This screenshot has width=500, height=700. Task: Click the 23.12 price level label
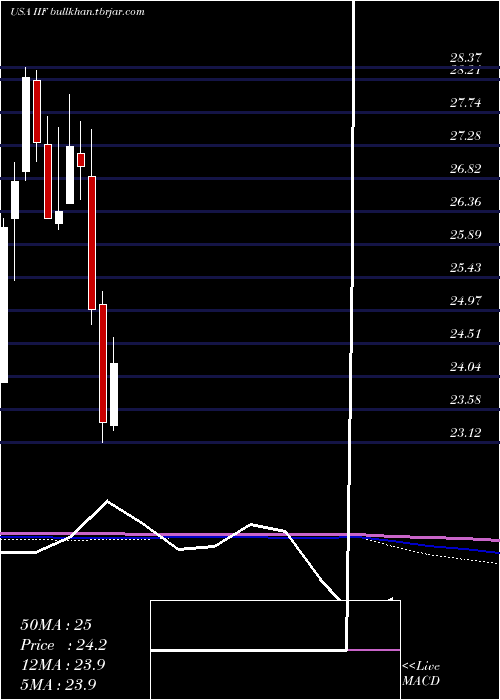point(466,433)
